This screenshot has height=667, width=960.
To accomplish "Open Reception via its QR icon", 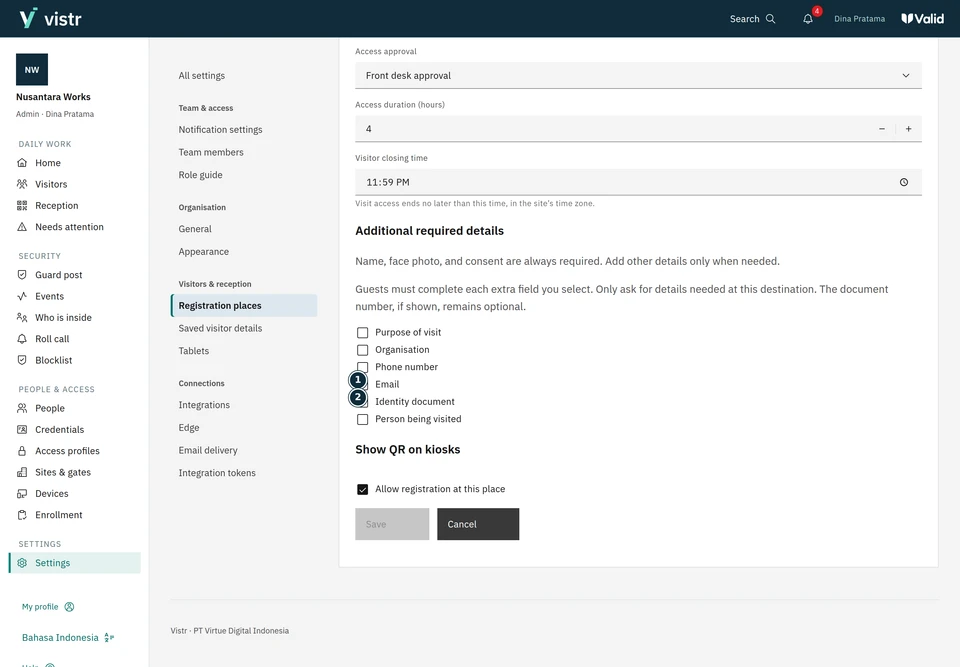I will click(22, 206).
